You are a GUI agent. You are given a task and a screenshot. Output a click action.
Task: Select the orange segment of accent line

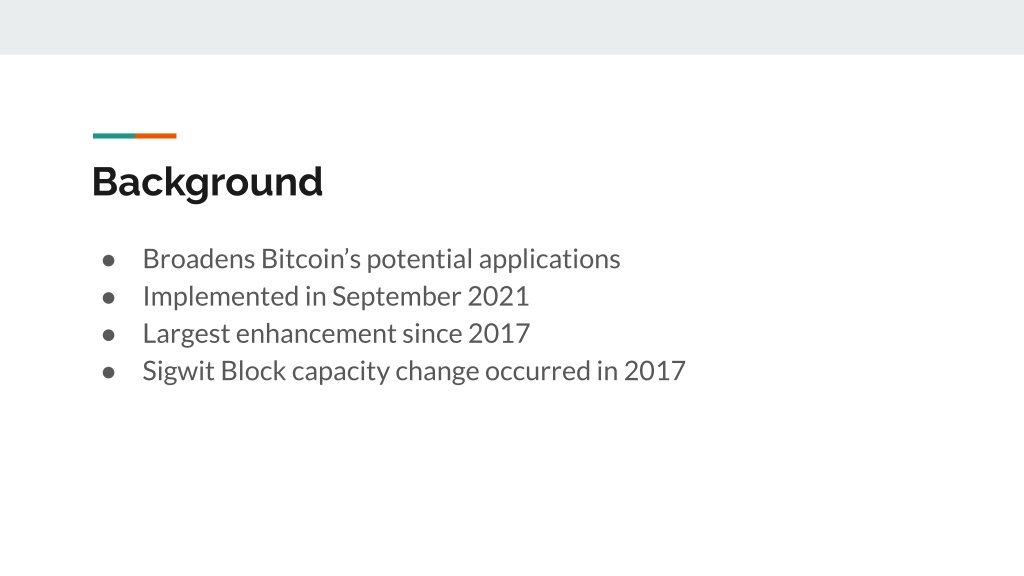(x=155, y=136)
